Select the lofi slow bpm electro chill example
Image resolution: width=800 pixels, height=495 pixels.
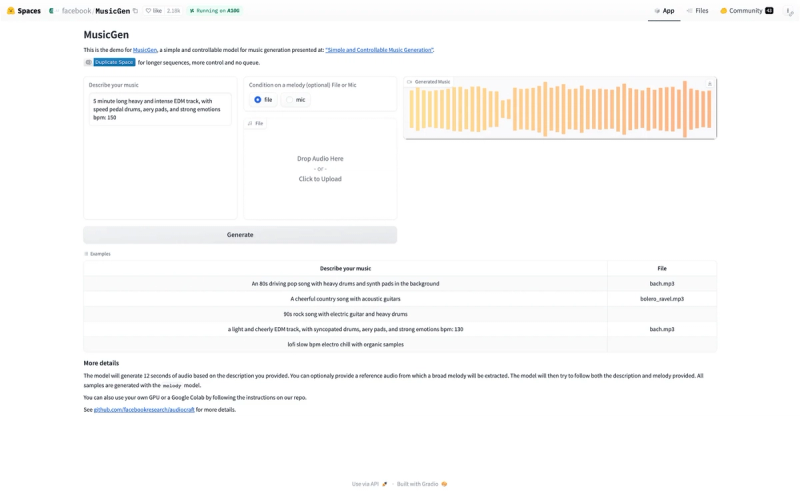pyautogui.click(x=345, y=344)
